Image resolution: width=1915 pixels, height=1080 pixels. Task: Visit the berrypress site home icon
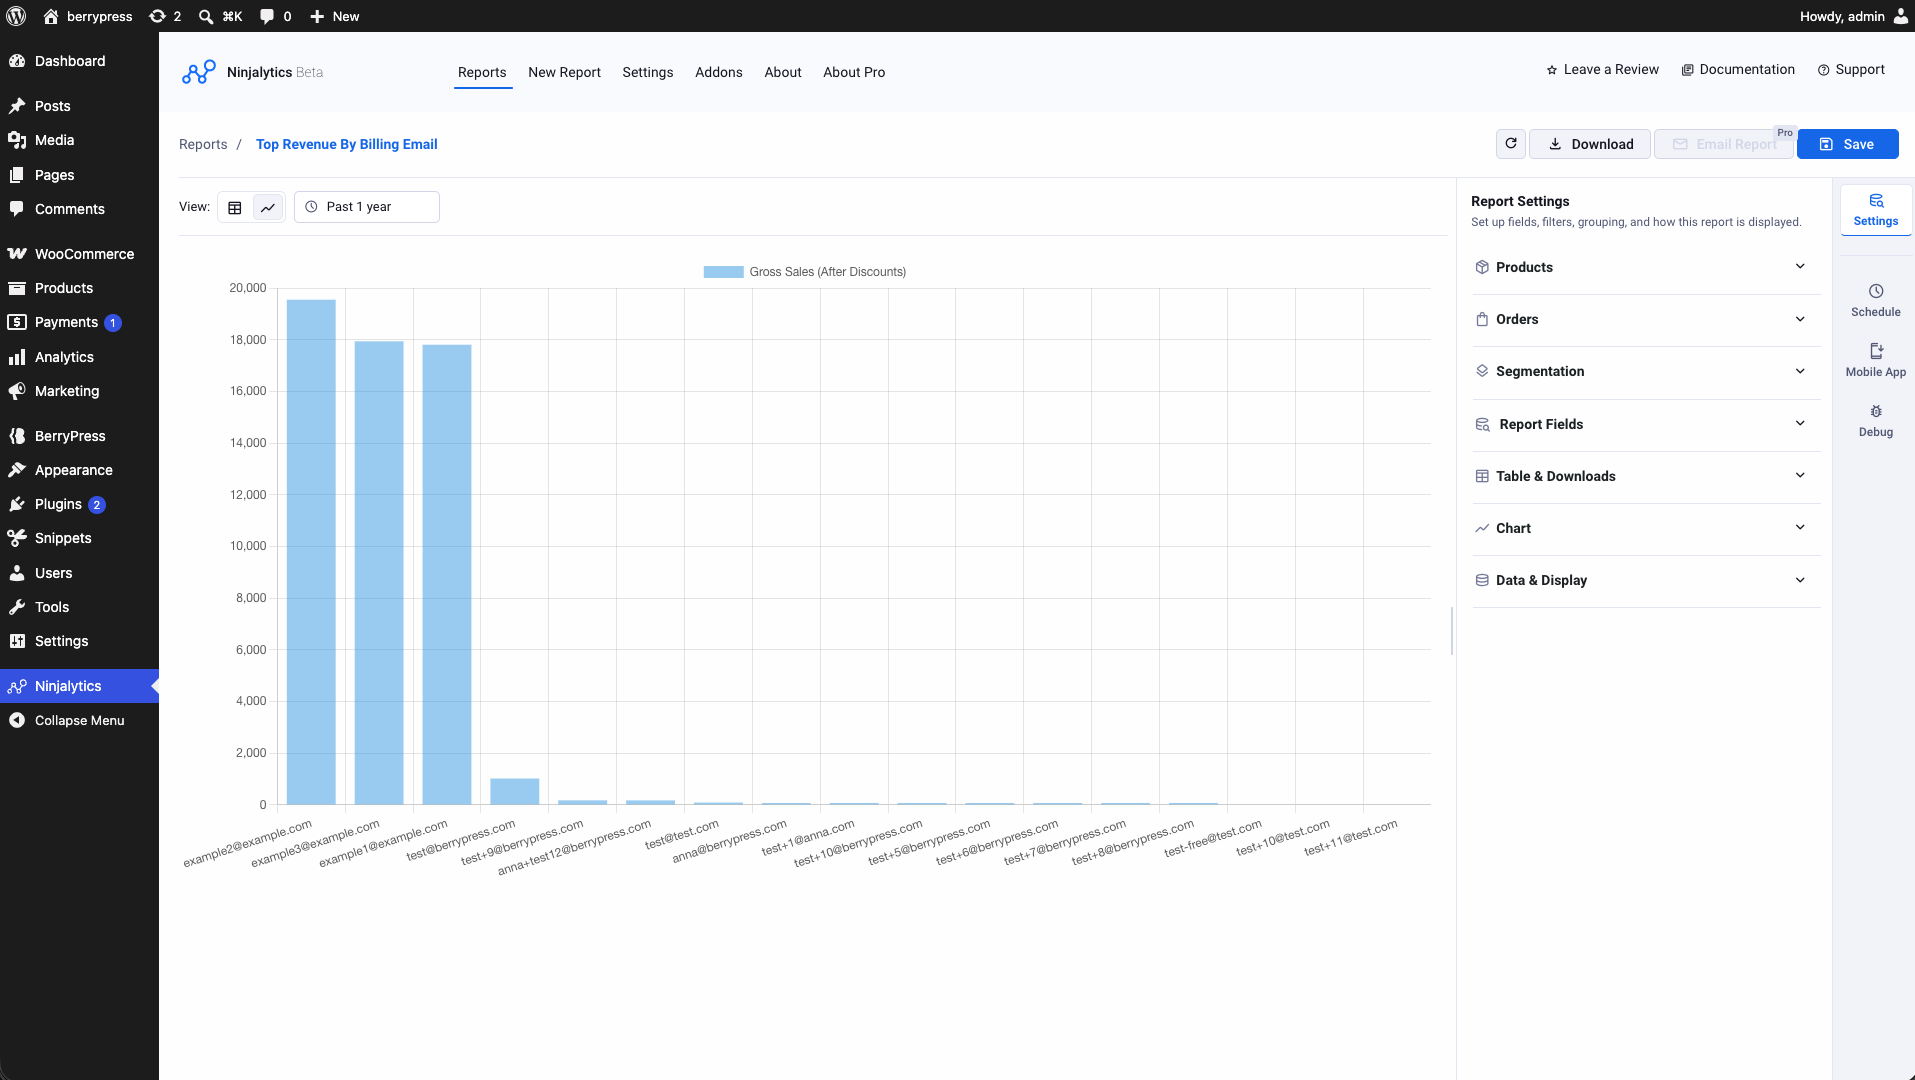[x=51, y=16]
